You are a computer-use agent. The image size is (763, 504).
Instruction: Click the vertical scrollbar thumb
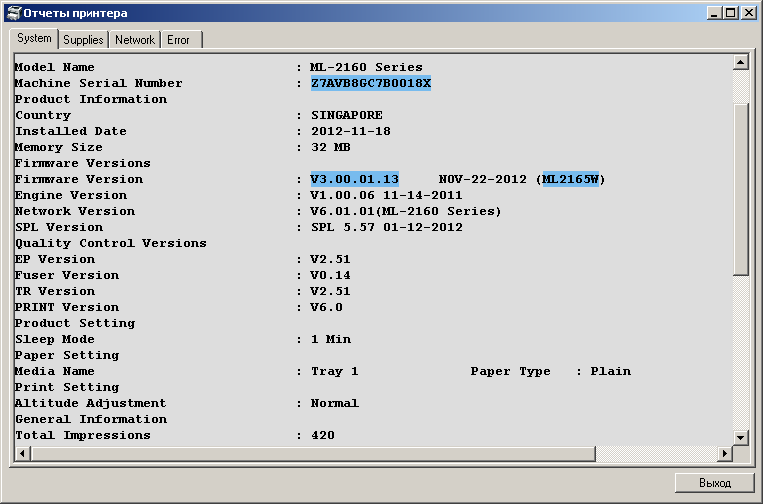pos(740,189)
